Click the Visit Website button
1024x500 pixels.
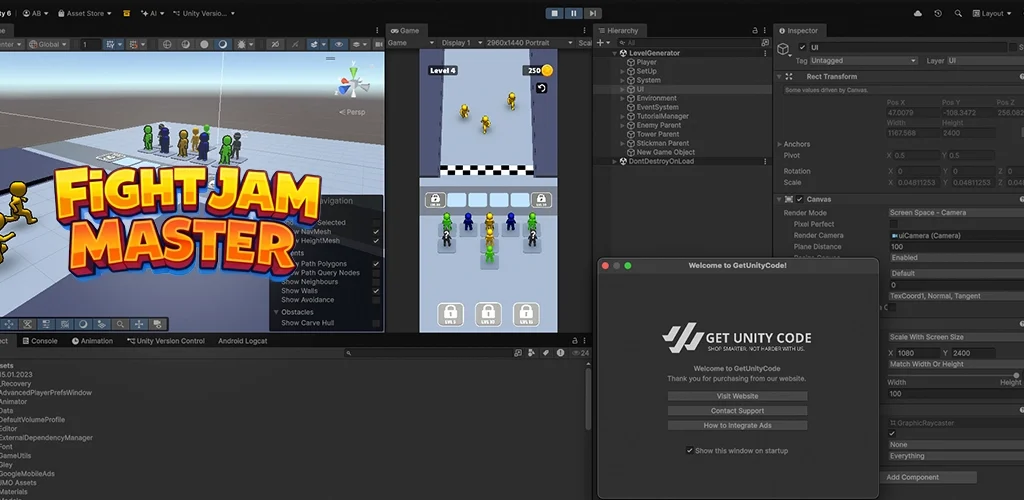737,396
